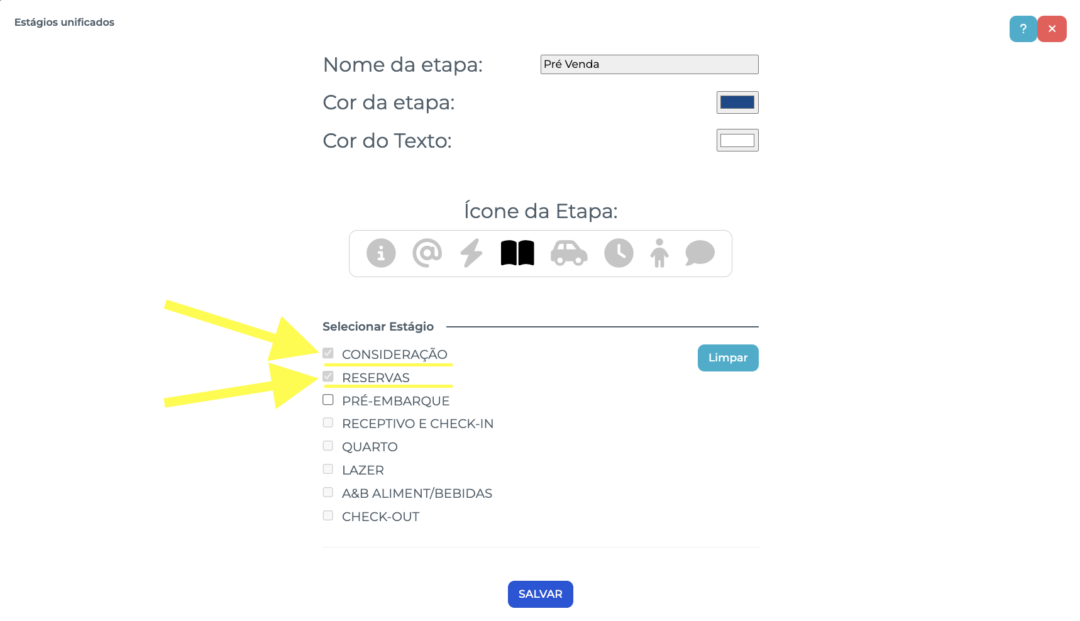Click the Limpar button

tap(728, 358)
